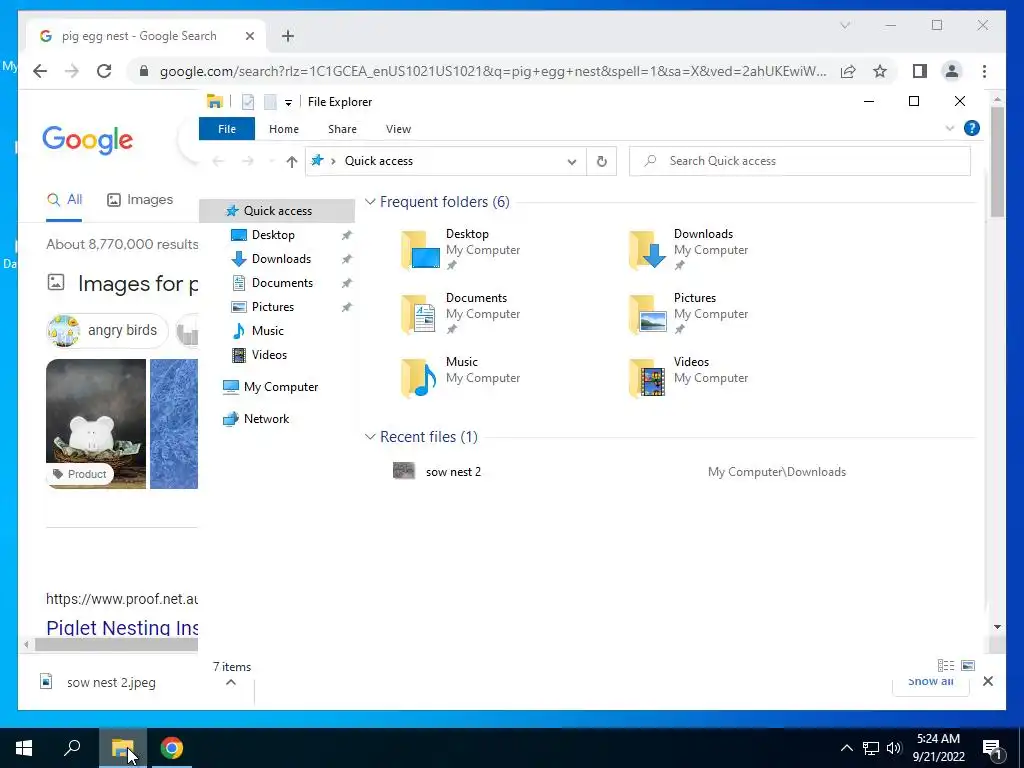The height and width of the screenshot is (768, 1024).
Task: Collapse the Frequent folders group
Action: (370, 202)
